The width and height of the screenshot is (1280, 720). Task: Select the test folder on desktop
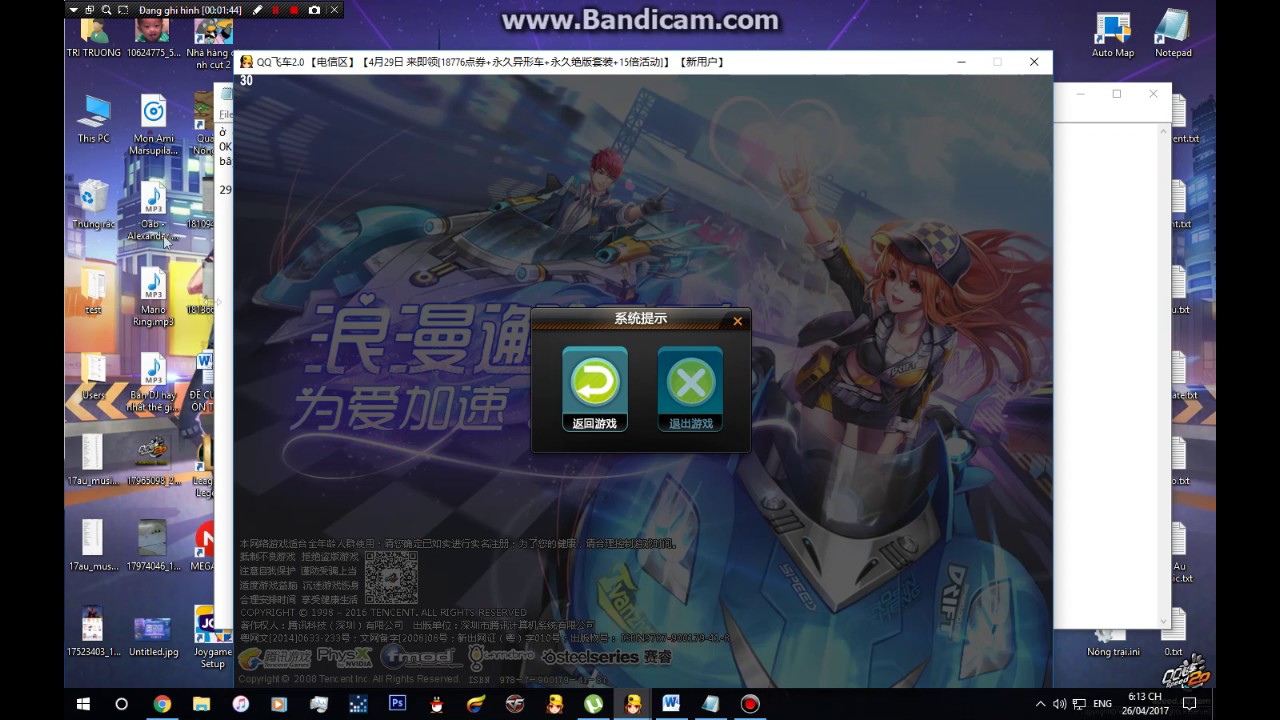click(x=93, y=291)
